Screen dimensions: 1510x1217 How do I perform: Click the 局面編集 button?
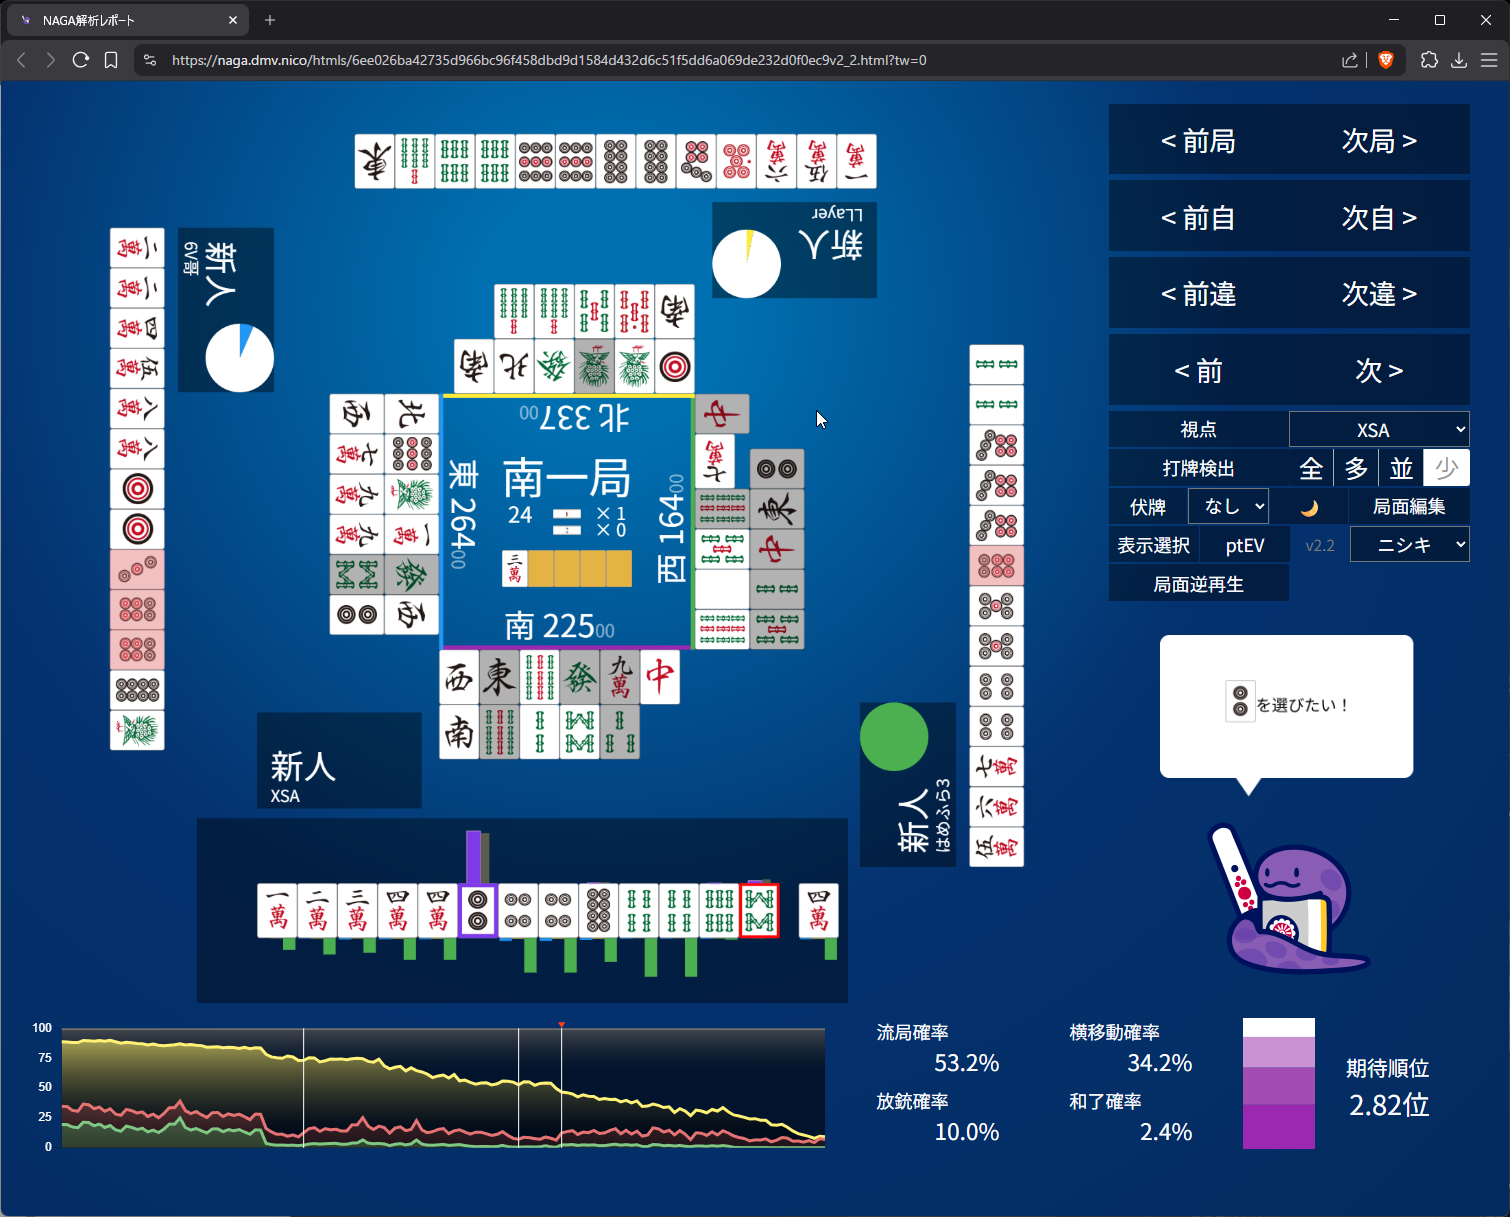[x=1408, y=507]
